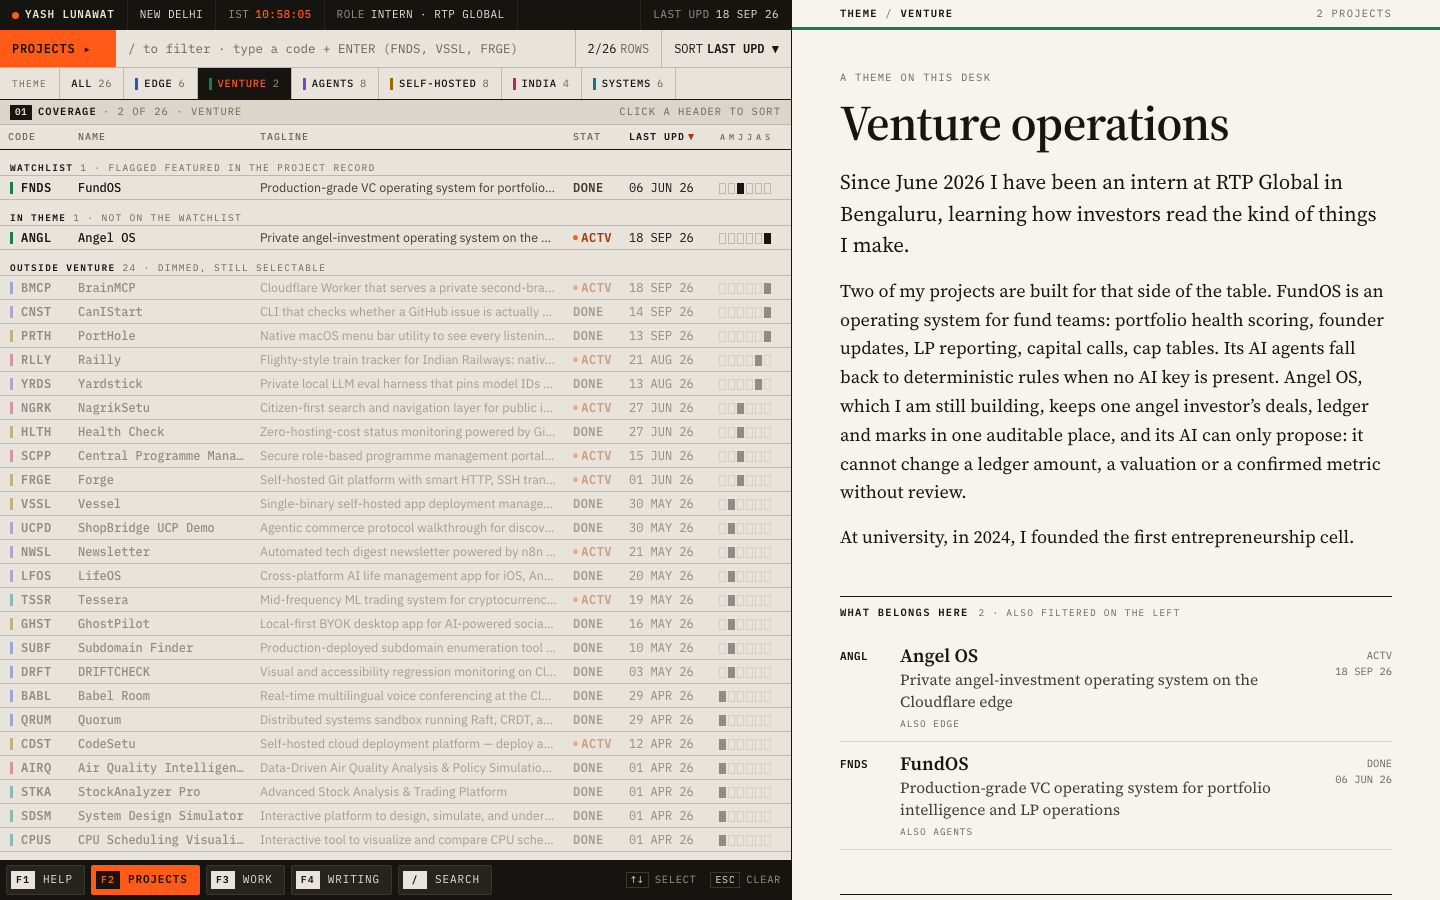
Task: Click the month activity bar in Angel OS row
Action: [x=745, y=238]
